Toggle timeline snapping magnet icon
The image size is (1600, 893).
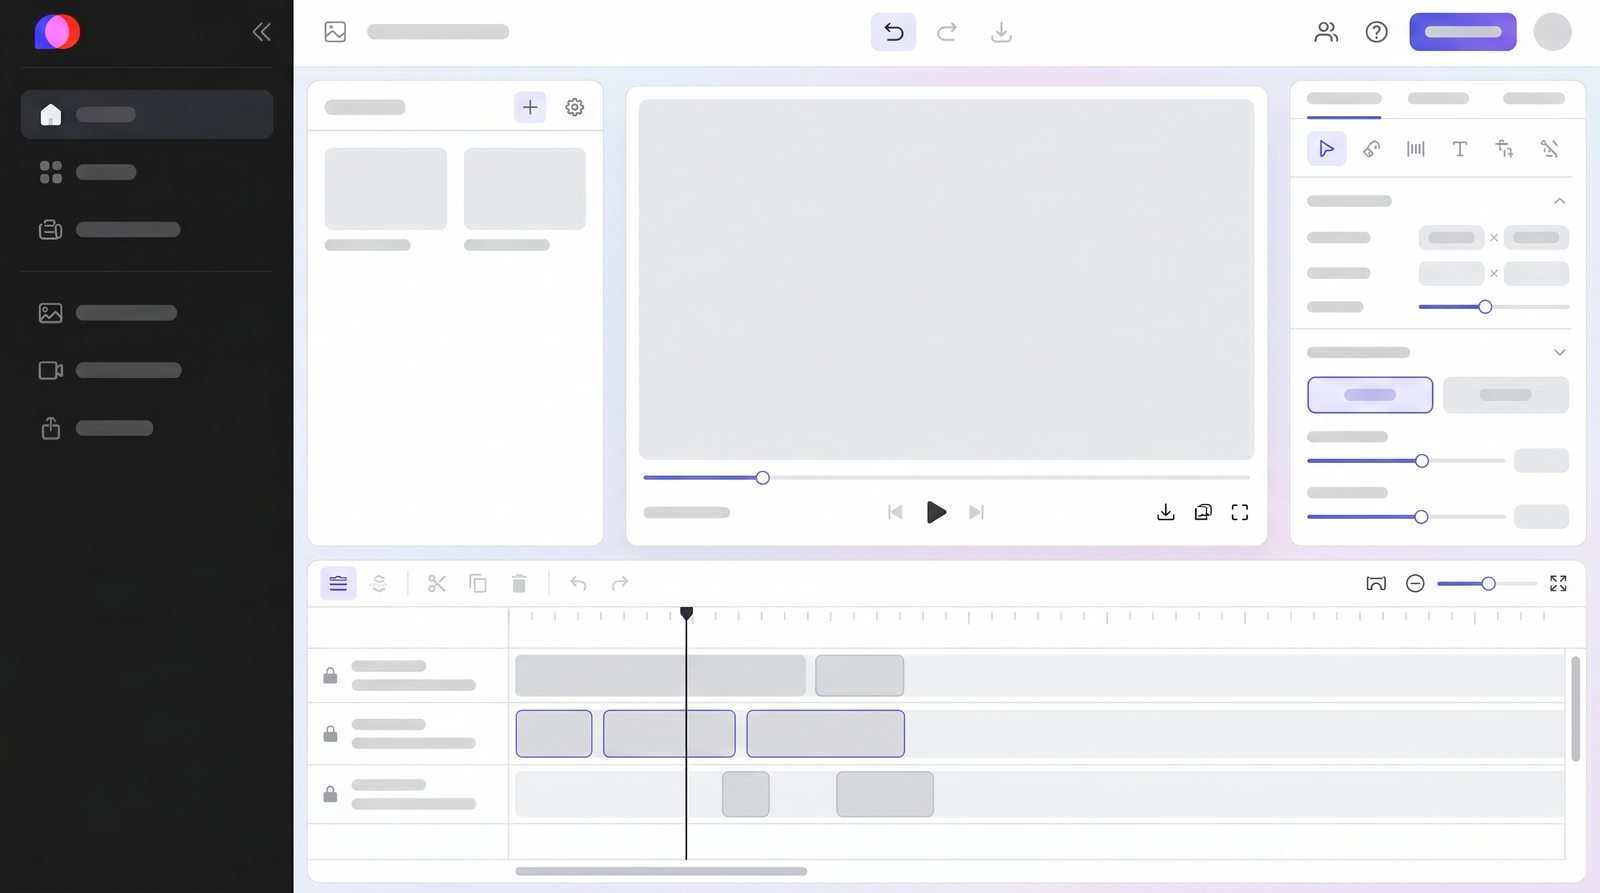[x=1376, y=583]
